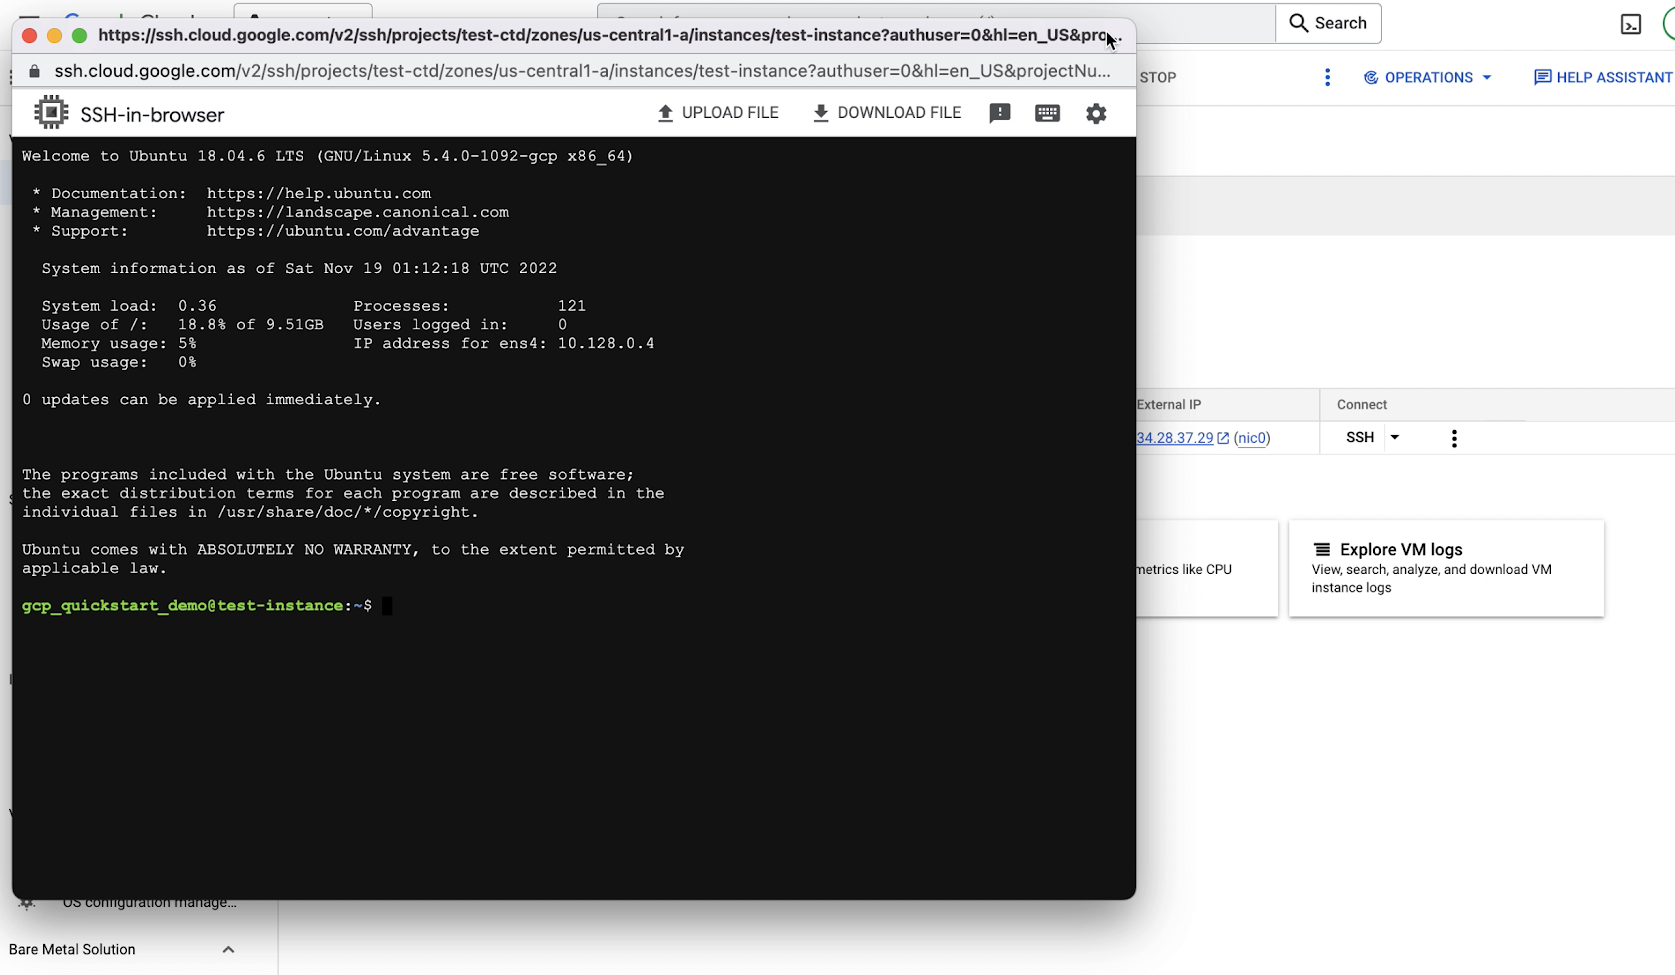Viewport: 1675px width, 975px height.
Task: Open the external link icon beside IP
Action: (1223, 438)
